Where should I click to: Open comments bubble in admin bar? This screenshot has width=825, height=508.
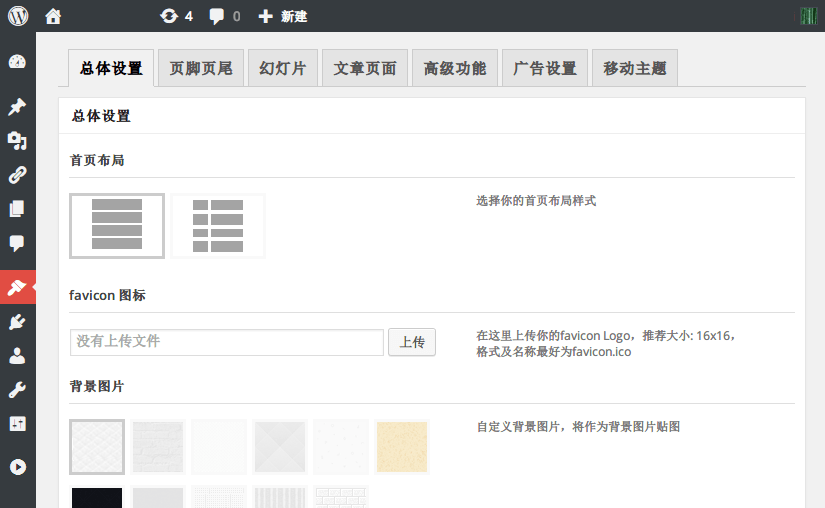[225, 16]
